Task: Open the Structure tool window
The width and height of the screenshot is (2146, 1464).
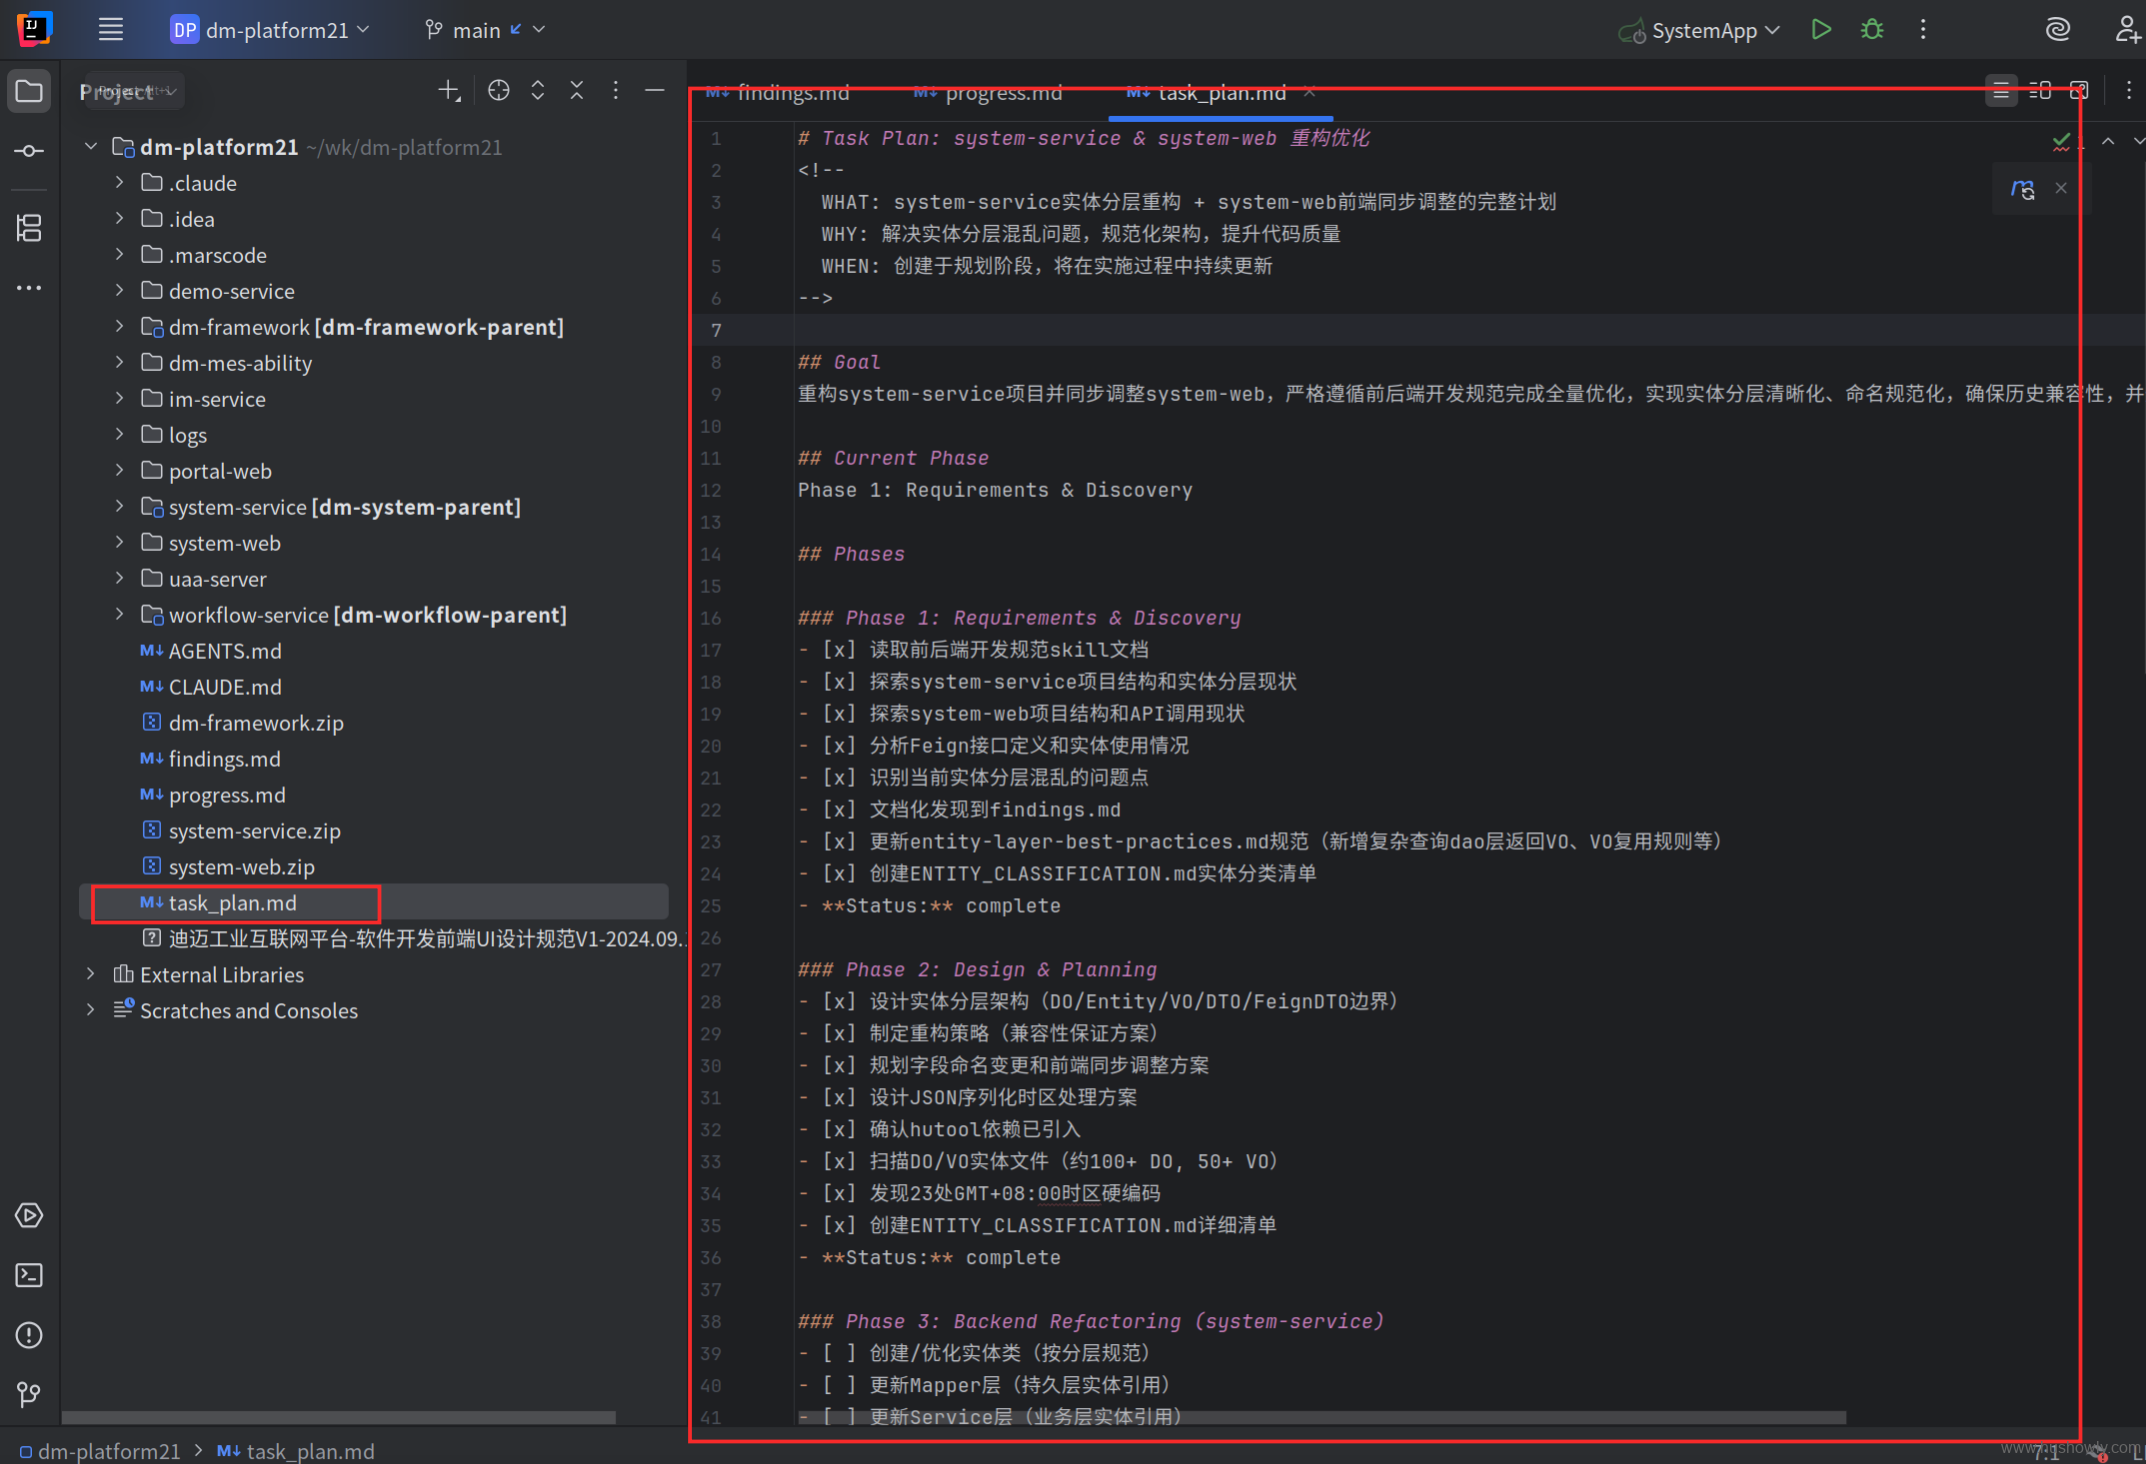Action: pyautogui.click(x=29, y=228)
